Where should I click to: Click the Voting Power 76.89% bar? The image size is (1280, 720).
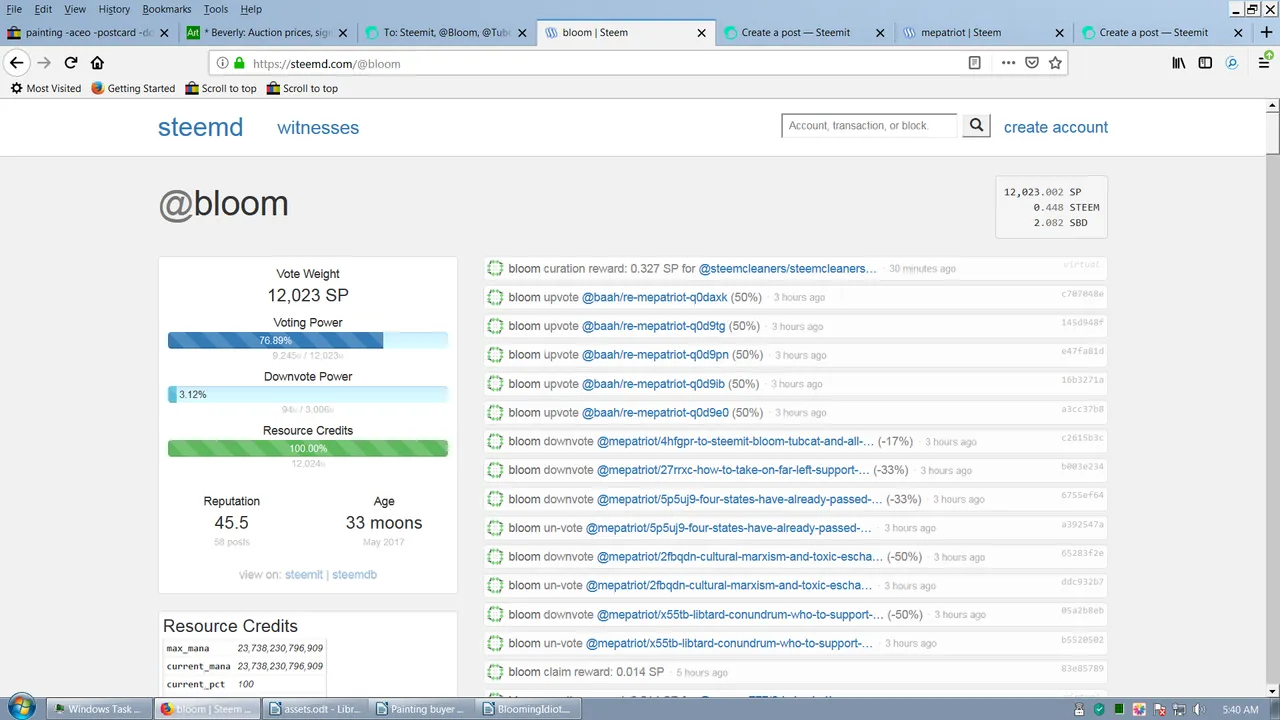tap(308, 340)
